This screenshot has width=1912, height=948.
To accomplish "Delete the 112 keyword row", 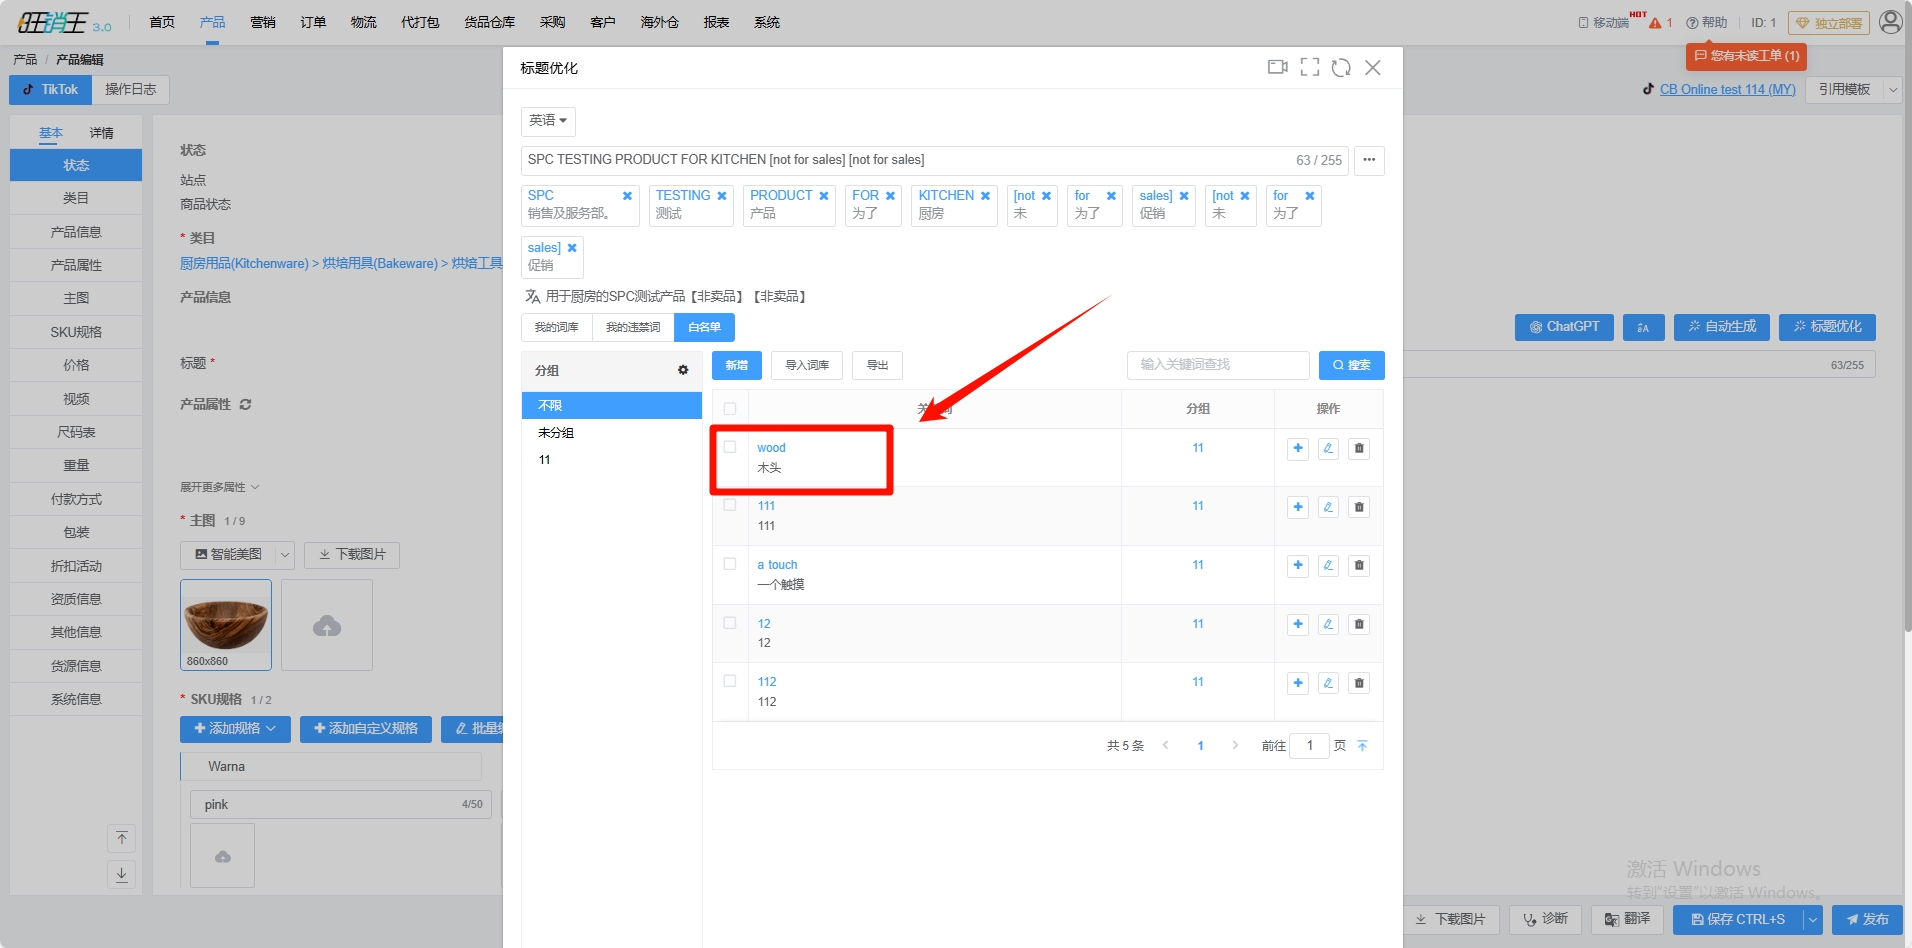I will point(1359,684).
